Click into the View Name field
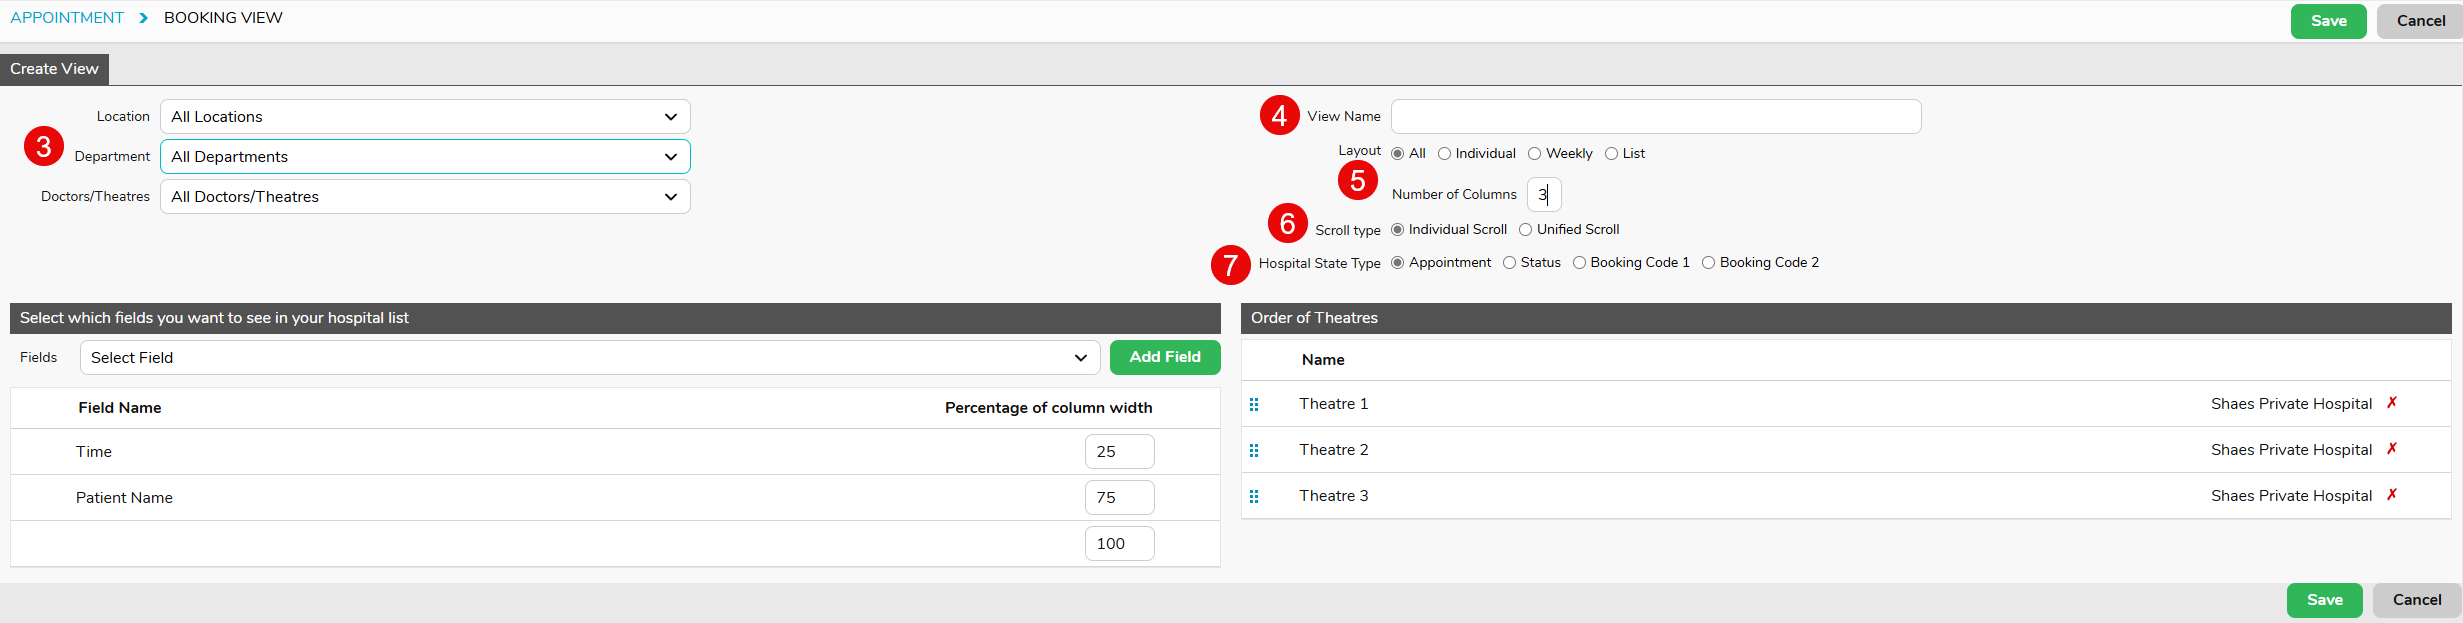2463x623 pixels. [x=1655, y=117]
